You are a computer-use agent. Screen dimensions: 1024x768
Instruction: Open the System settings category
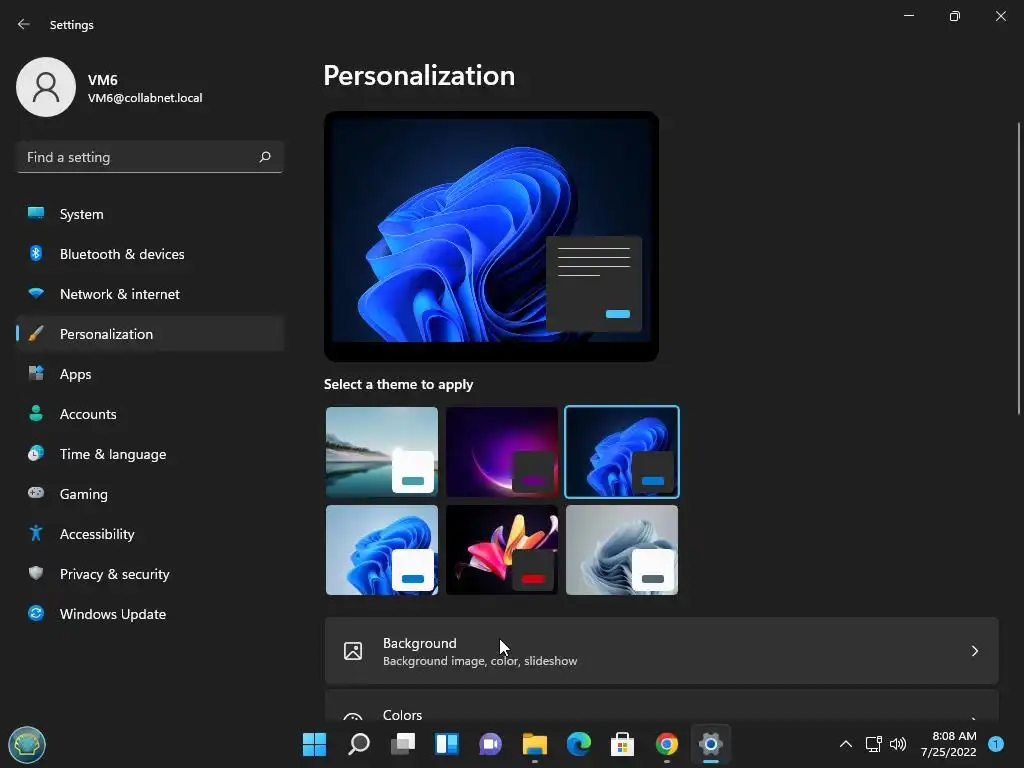[x=150, y=214]
